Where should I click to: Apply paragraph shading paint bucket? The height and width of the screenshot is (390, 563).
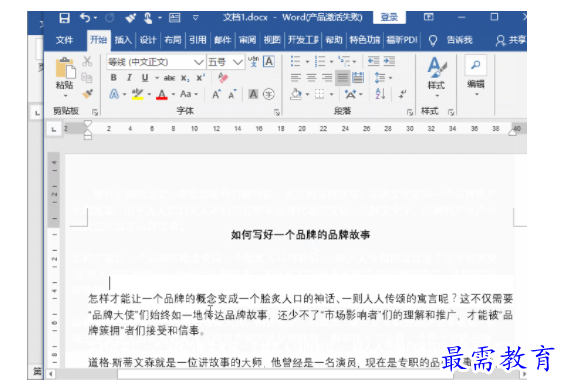click(296, 94)
